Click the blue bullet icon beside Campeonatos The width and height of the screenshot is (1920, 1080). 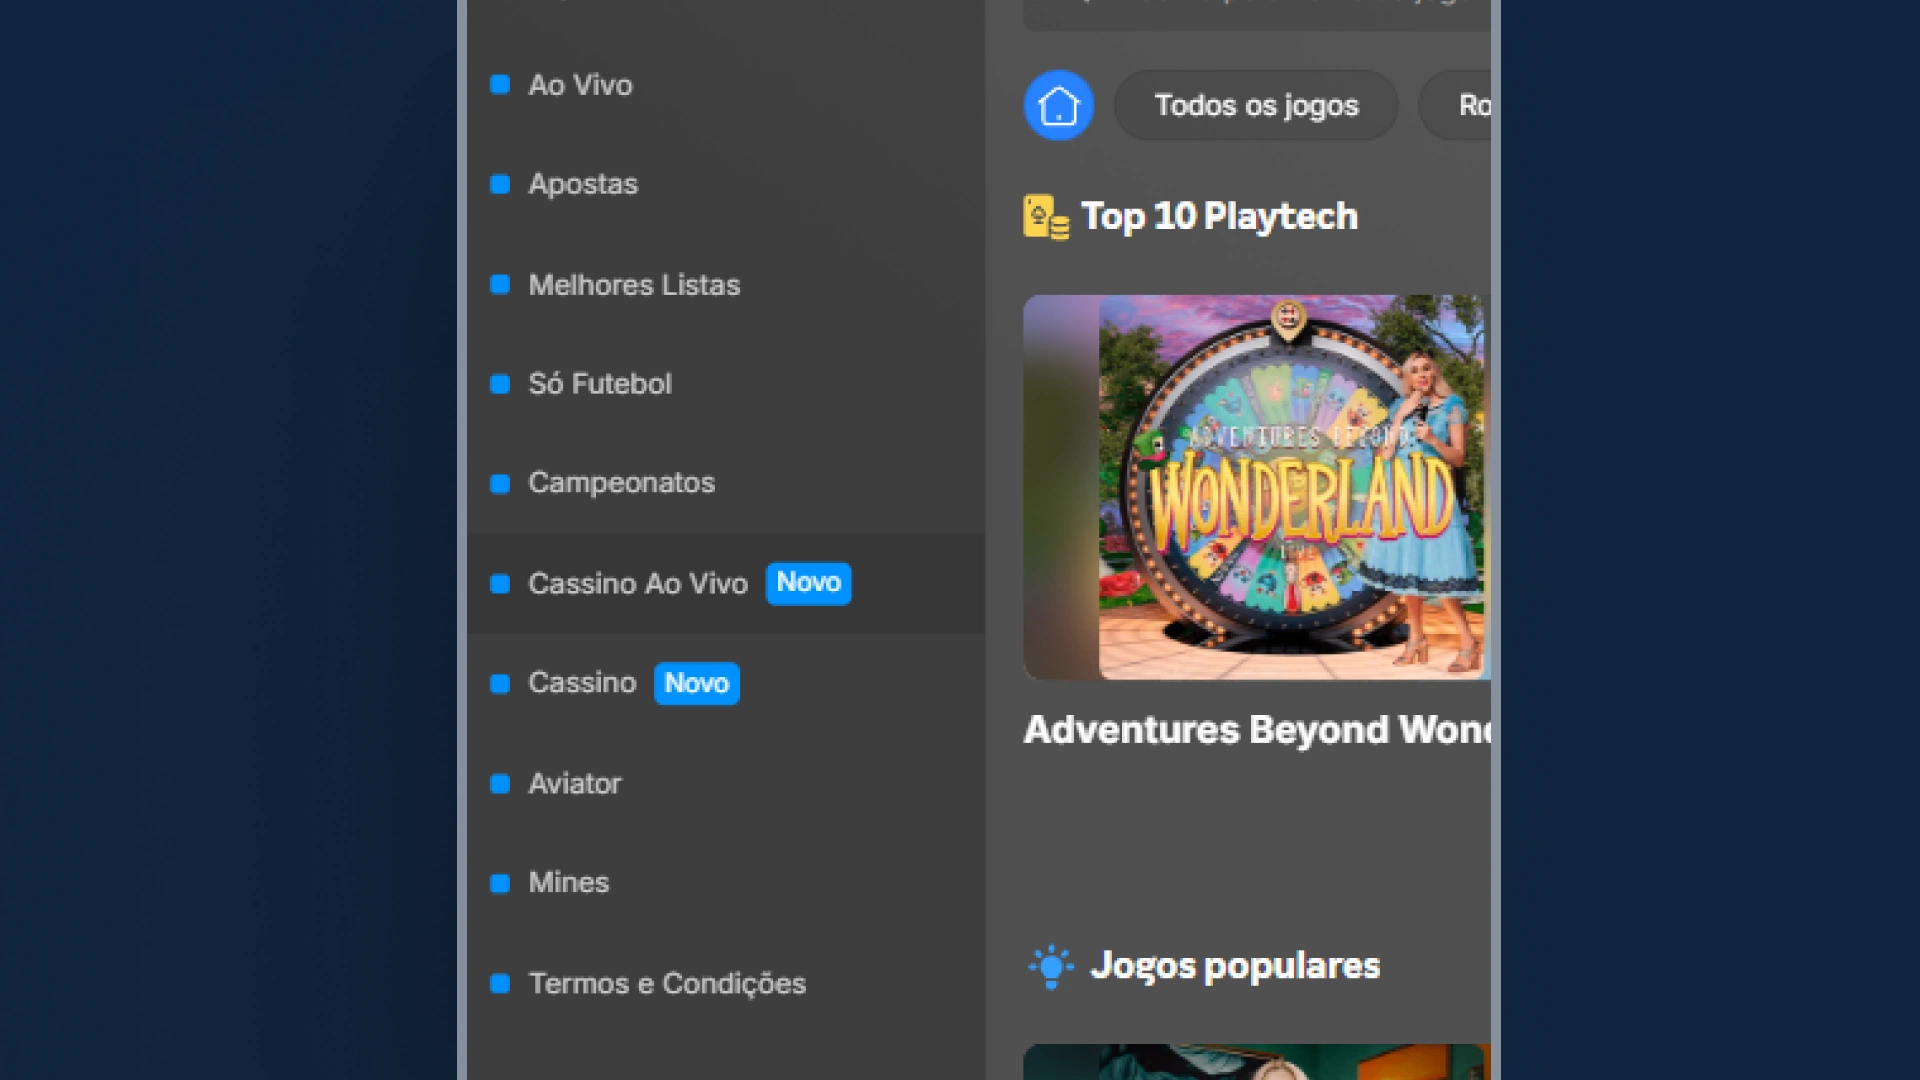(x=500, y=484)
